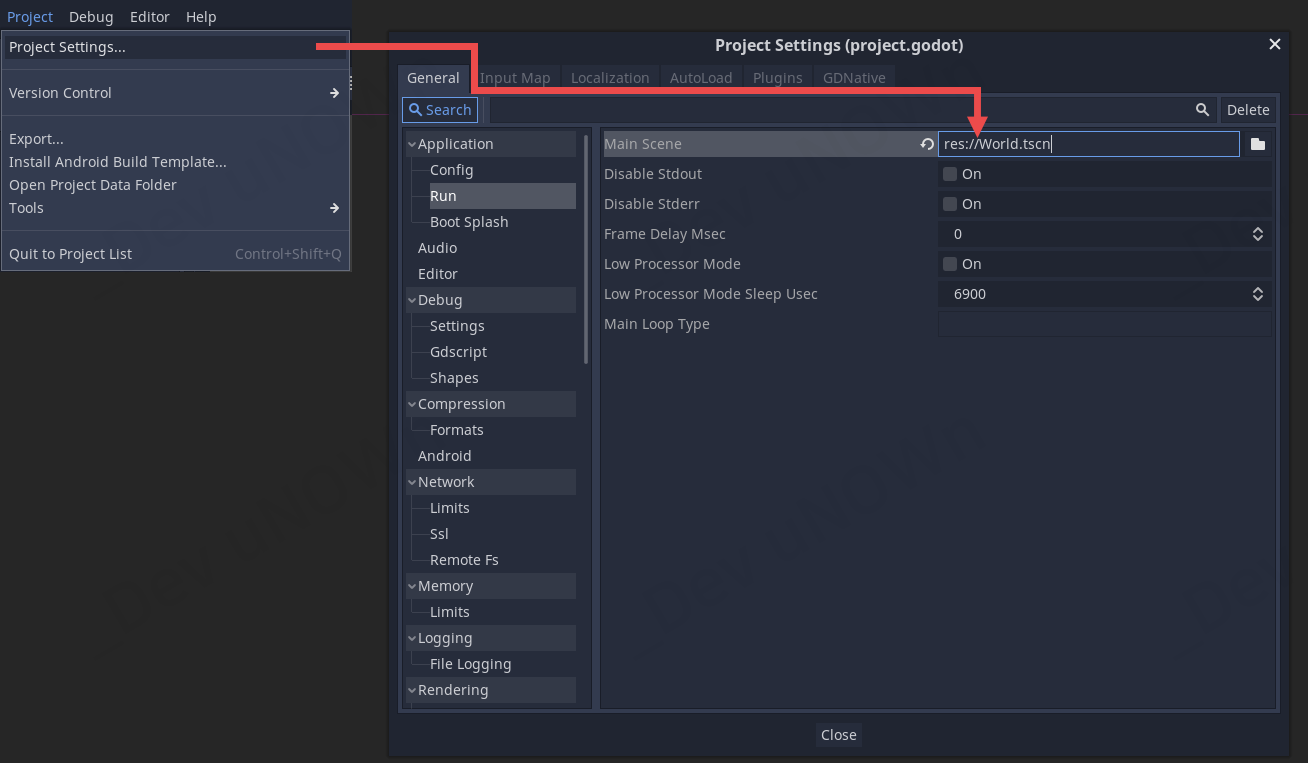Open the Editor menu
The width and height of the screenshot is (1308, 763).
150,17
